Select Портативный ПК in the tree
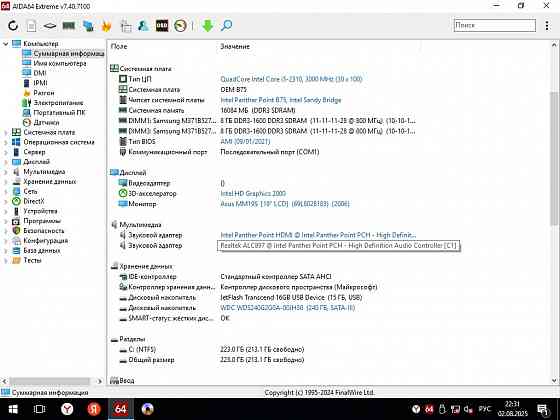Viewport: 560px width, 420px height. coord(54,112)
